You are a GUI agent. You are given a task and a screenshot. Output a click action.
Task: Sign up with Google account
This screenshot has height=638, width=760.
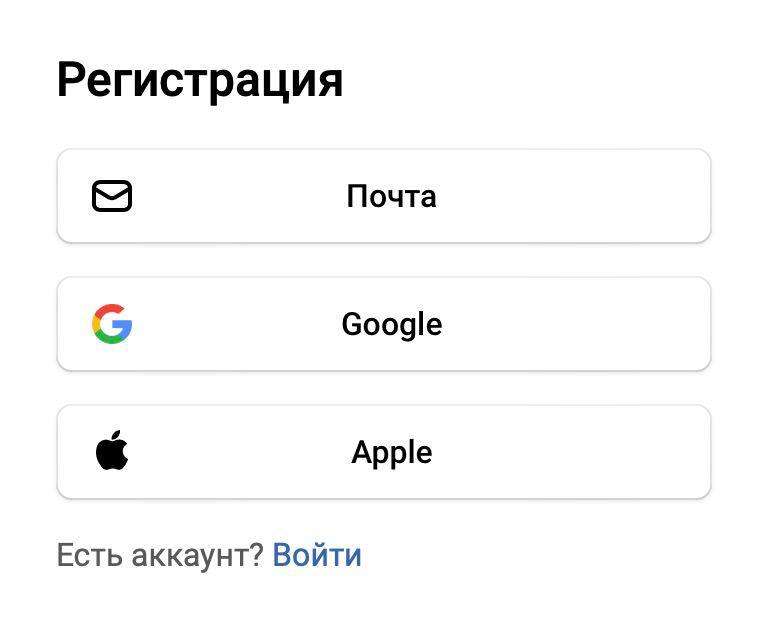383,324
